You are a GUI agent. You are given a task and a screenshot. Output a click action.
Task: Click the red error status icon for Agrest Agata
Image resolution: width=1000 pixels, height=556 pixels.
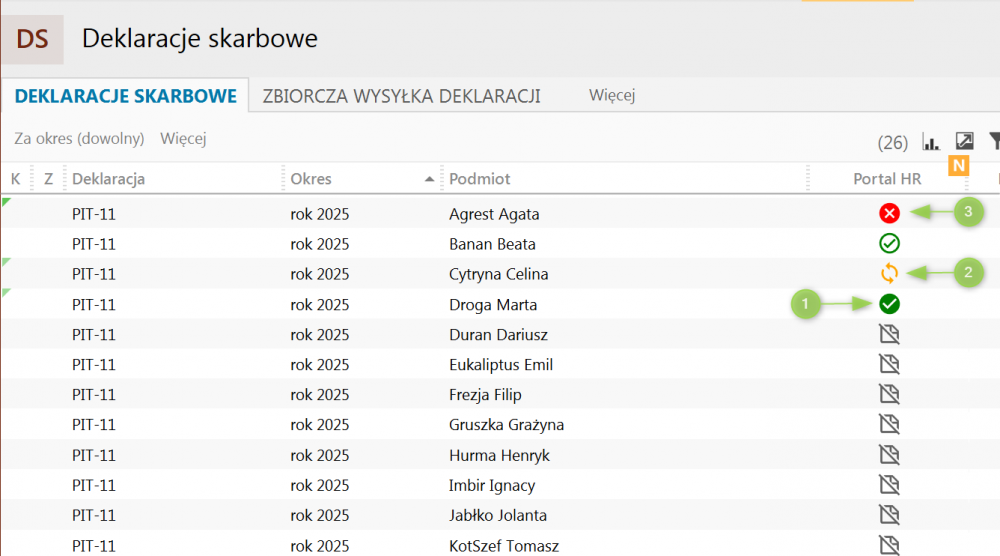(x=889, y=213)
